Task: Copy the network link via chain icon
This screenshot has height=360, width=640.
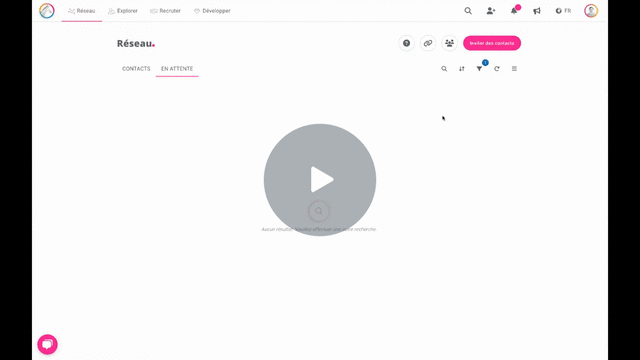Action: pos(428,43)
